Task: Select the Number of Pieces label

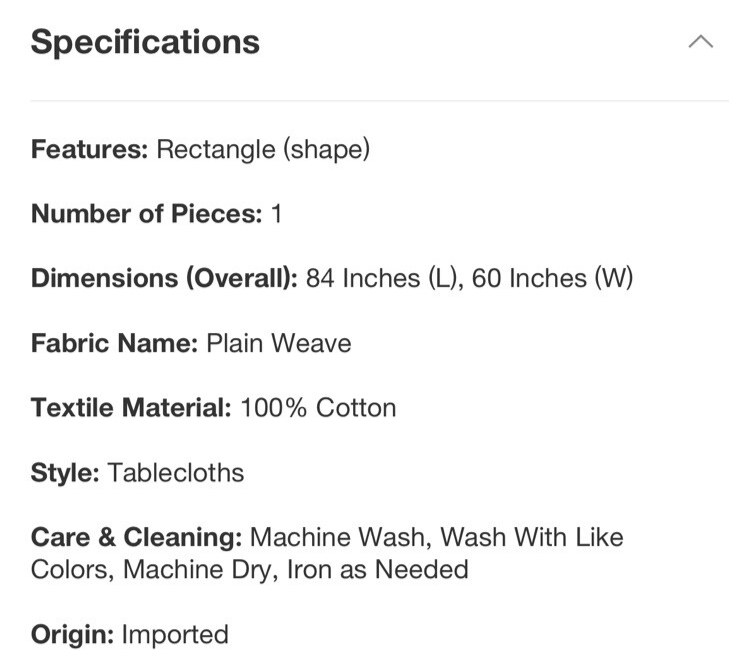Action: [146, 214]
